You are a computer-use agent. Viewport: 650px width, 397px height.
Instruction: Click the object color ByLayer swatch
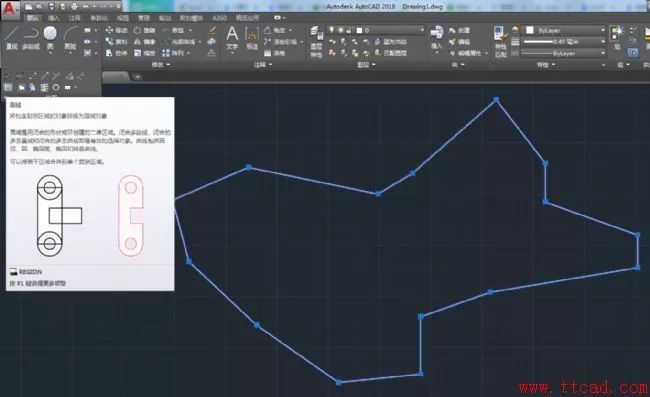point(530,30)
